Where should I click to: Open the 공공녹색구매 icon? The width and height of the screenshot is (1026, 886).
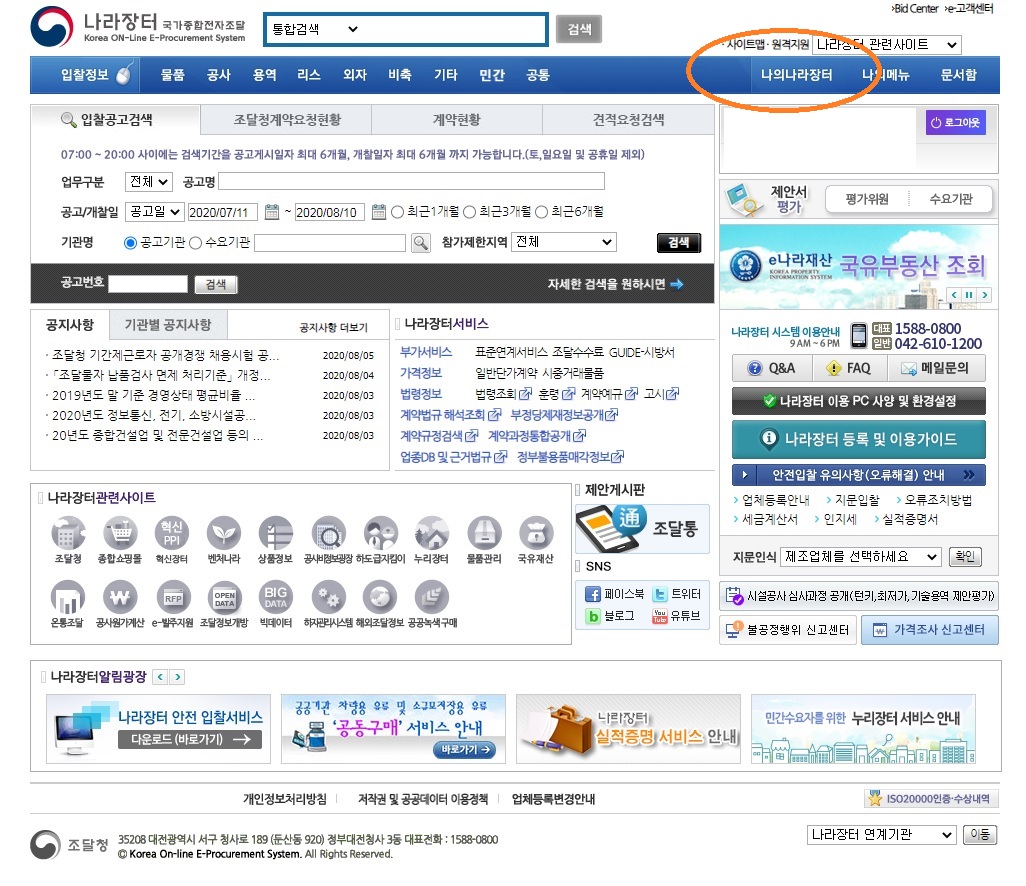432,597
